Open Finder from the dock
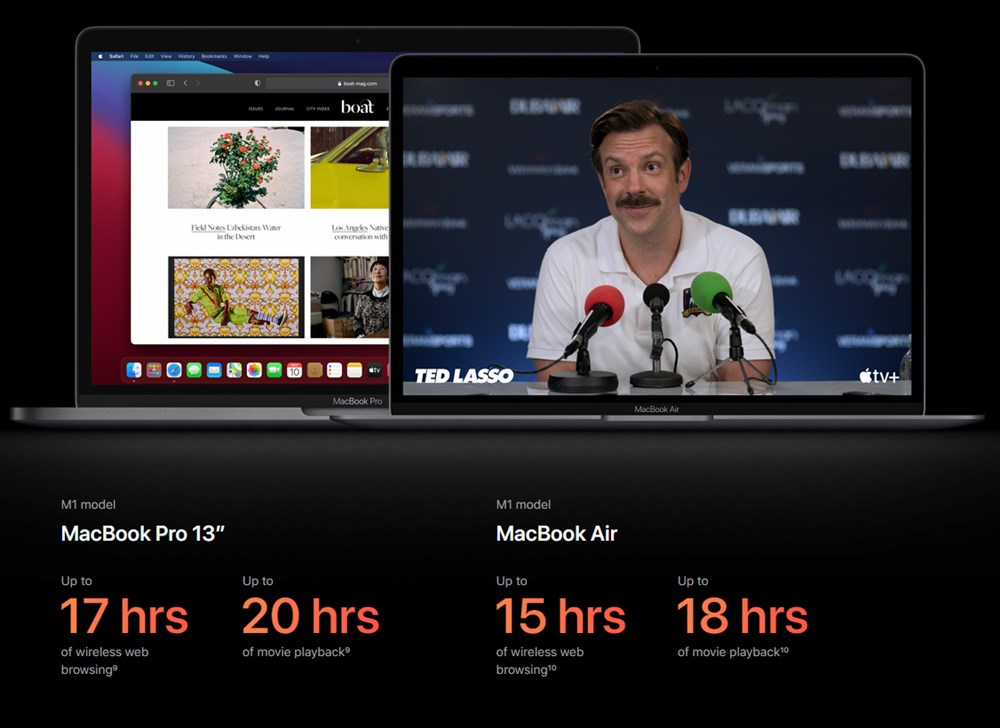This screenshot has height=728, width=1000. point(134,370)
